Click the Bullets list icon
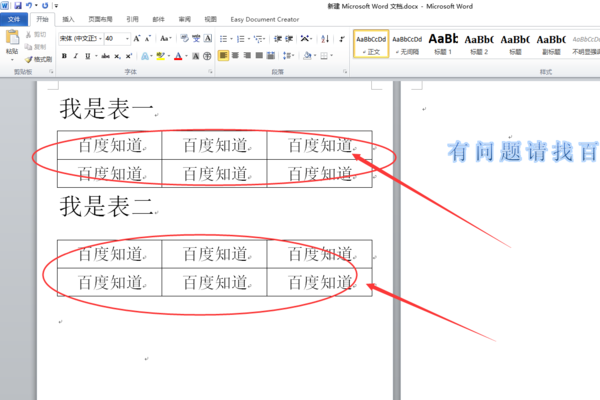 tap(223, 39)
